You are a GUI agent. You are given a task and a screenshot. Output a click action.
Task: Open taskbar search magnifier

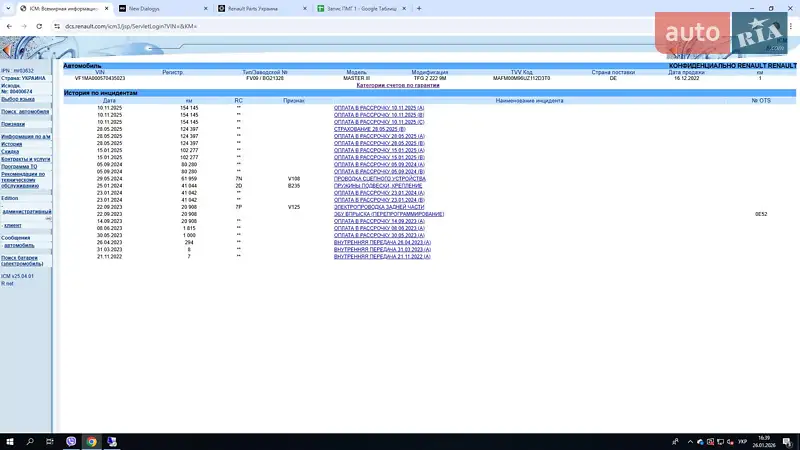pos(30,440)
